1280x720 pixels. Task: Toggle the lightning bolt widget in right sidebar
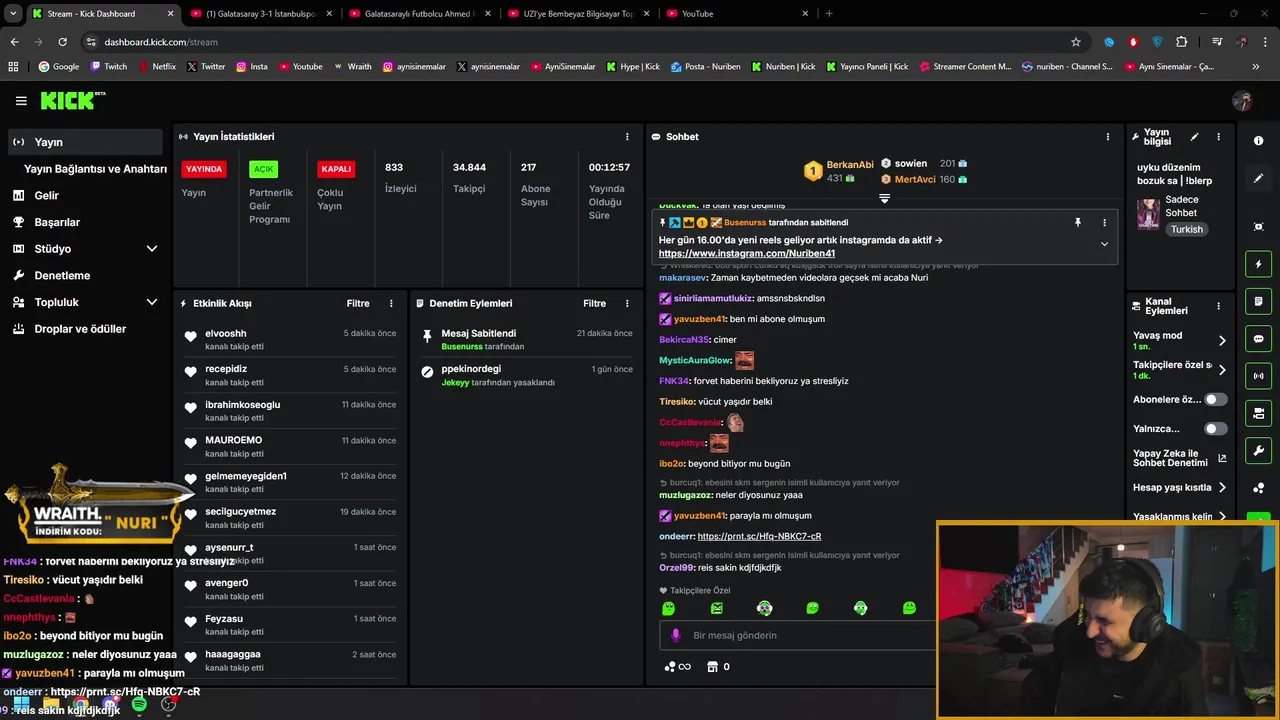pyautogui.click(x=1258, y=264)
